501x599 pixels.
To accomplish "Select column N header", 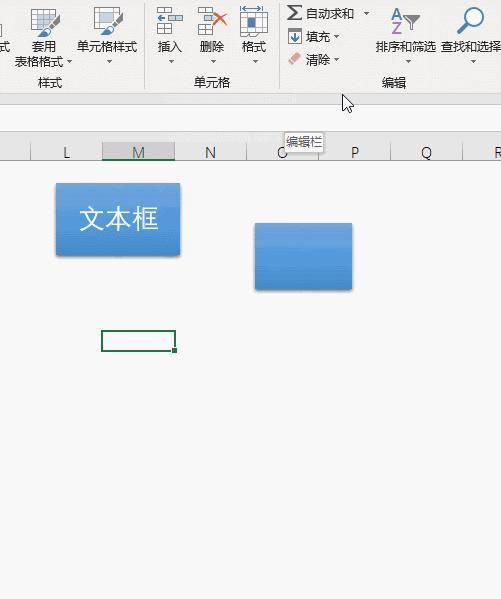I will [211, 152].
